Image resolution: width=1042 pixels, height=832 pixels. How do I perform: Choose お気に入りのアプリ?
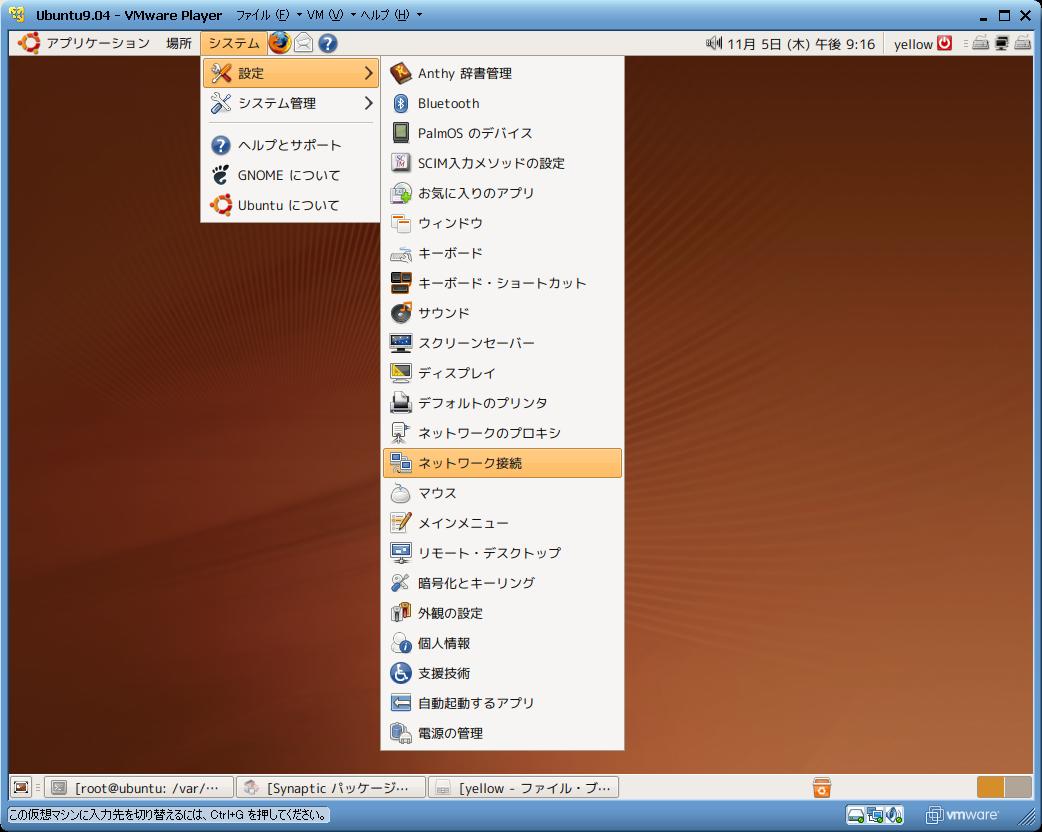(502, 193)
